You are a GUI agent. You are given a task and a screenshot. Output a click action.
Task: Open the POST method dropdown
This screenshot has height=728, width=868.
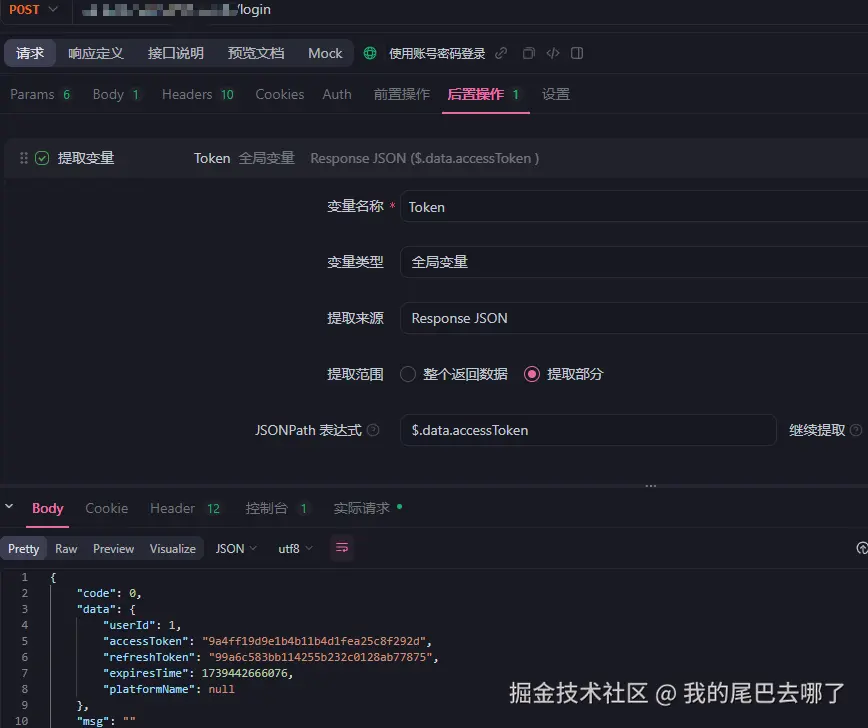click(34, 9)
